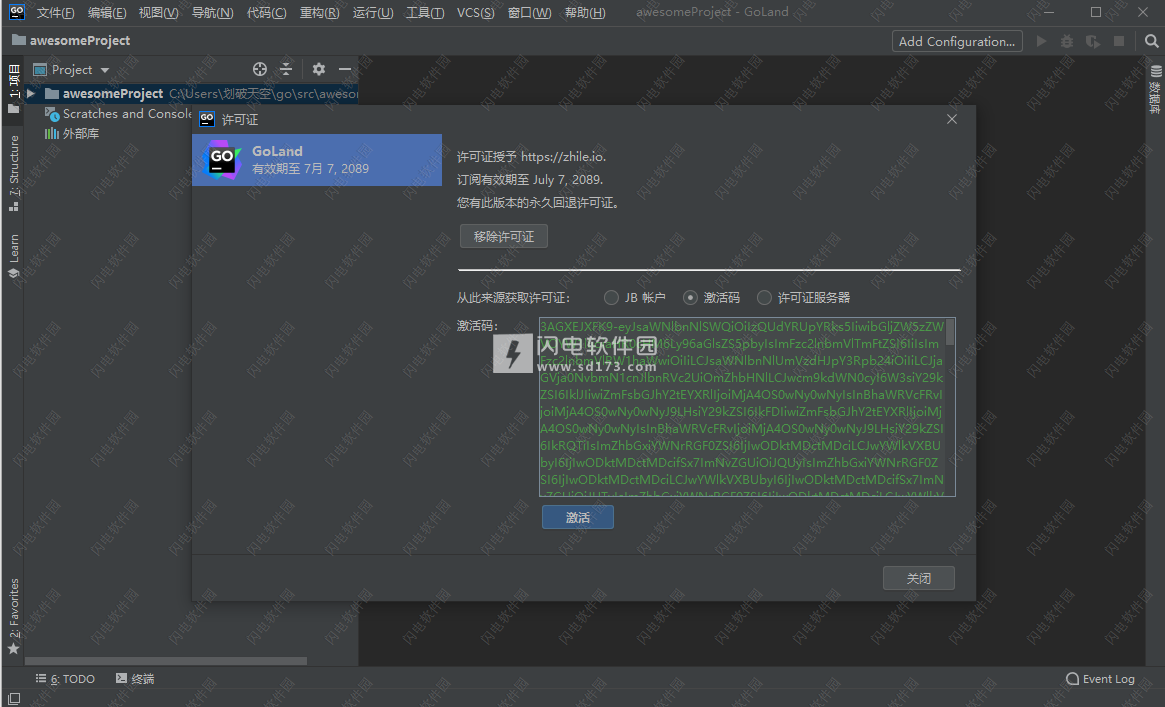This screenshot has width=1165, height=707.
Task: Select the License Server radio button
Action: pos(764,297)
